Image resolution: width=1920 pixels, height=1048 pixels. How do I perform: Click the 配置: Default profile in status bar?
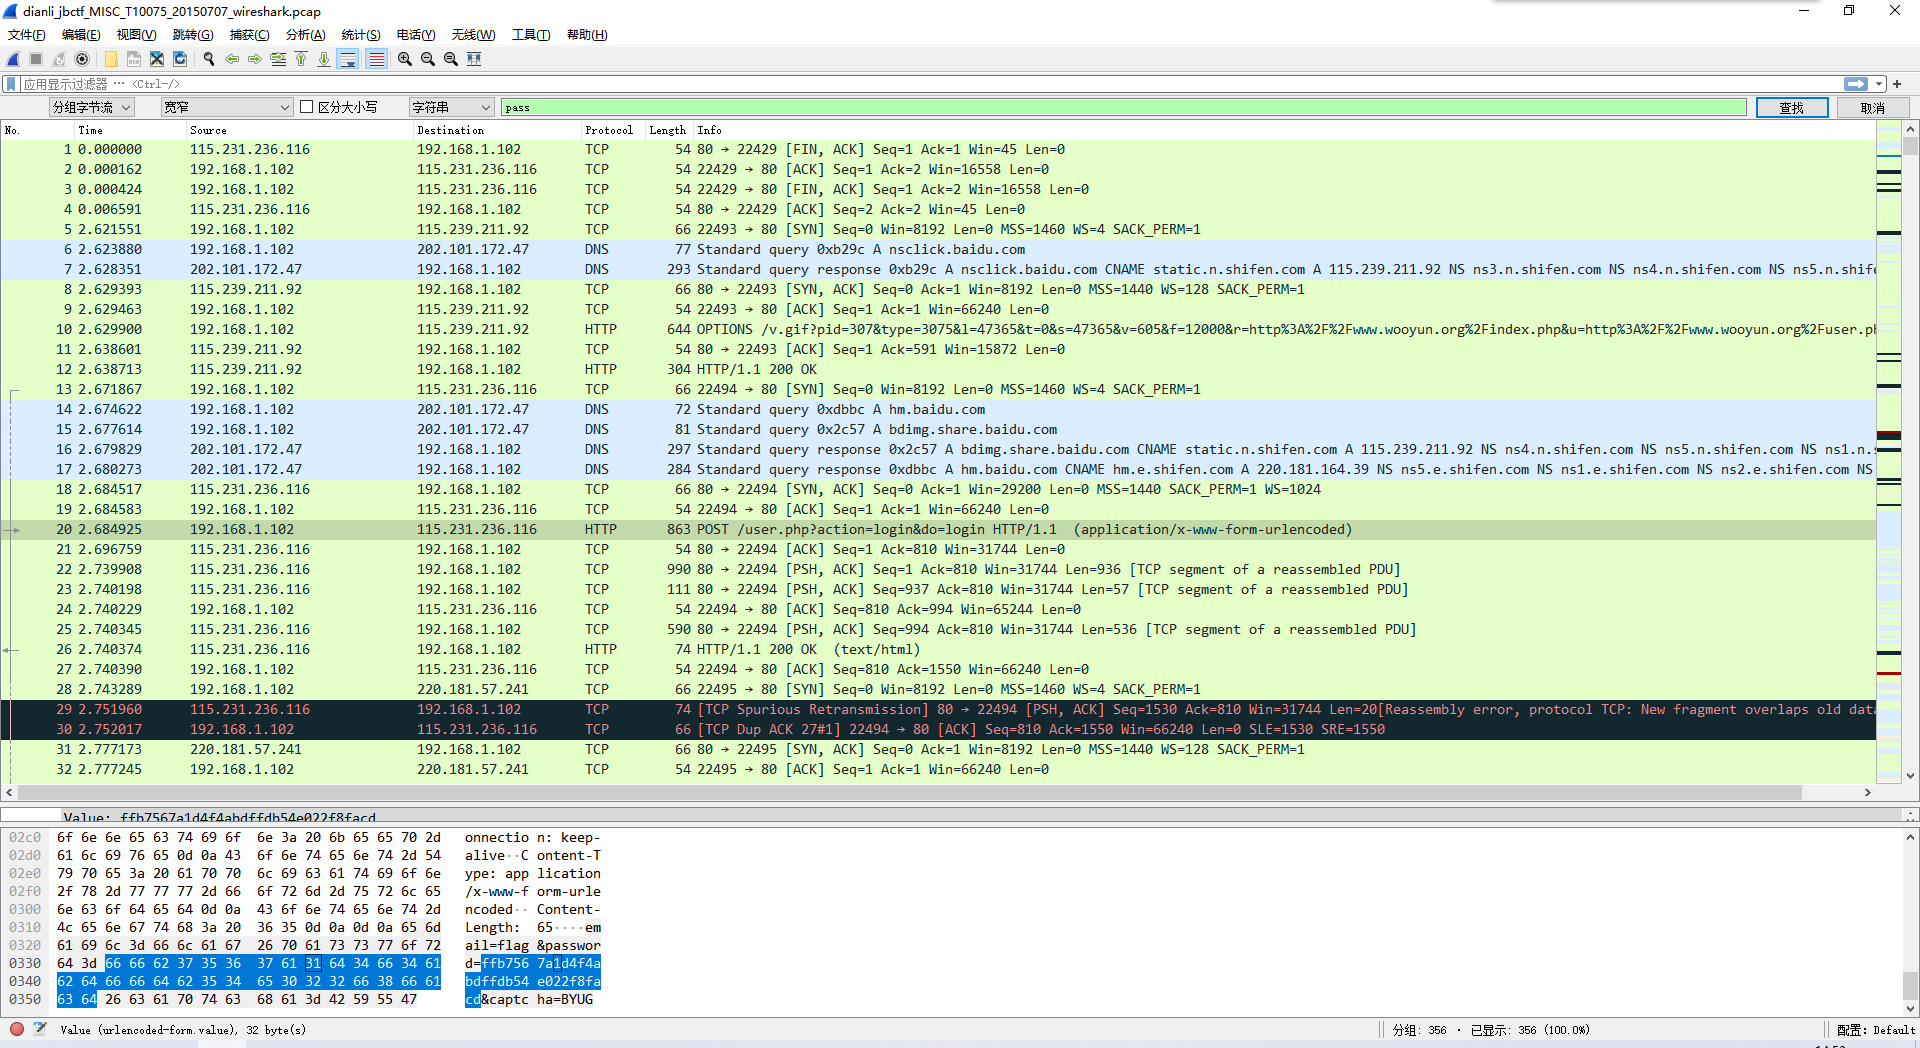pos(1875,1030)
